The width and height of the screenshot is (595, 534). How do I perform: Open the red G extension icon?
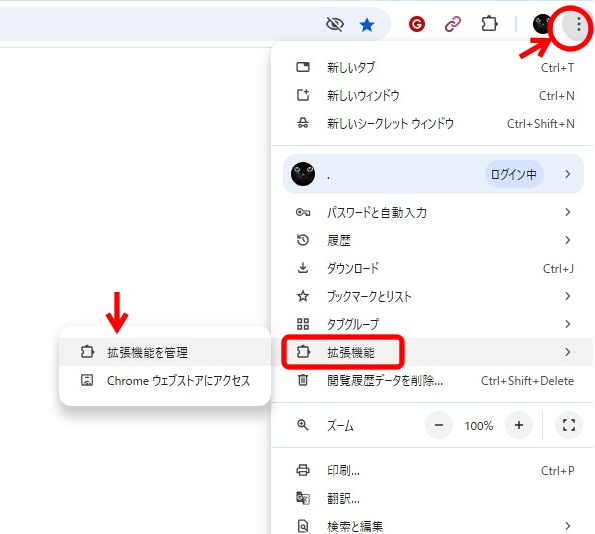tap(417, 25)
